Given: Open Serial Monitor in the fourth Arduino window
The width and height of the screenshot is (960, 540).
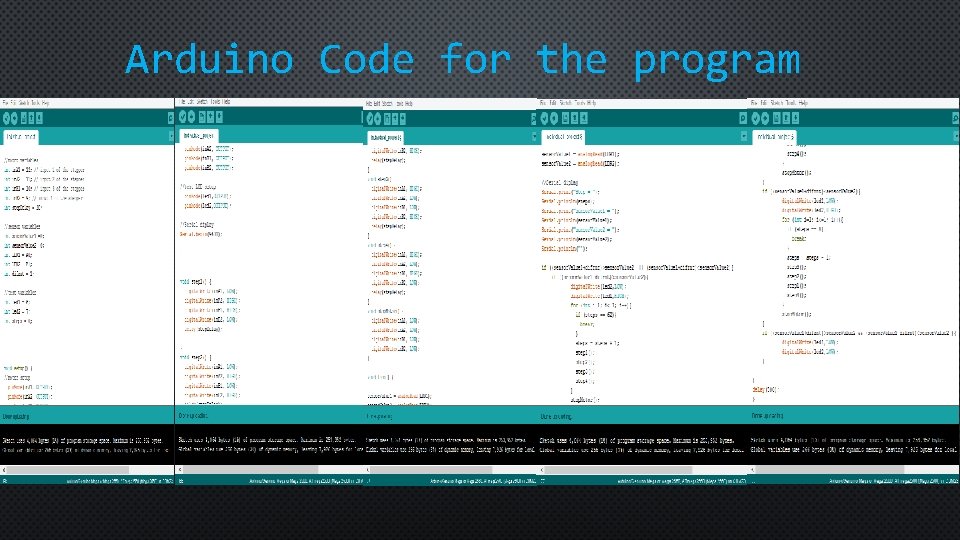Looking at the screenshot, I should pyautogui.click(x=743, y=118).
